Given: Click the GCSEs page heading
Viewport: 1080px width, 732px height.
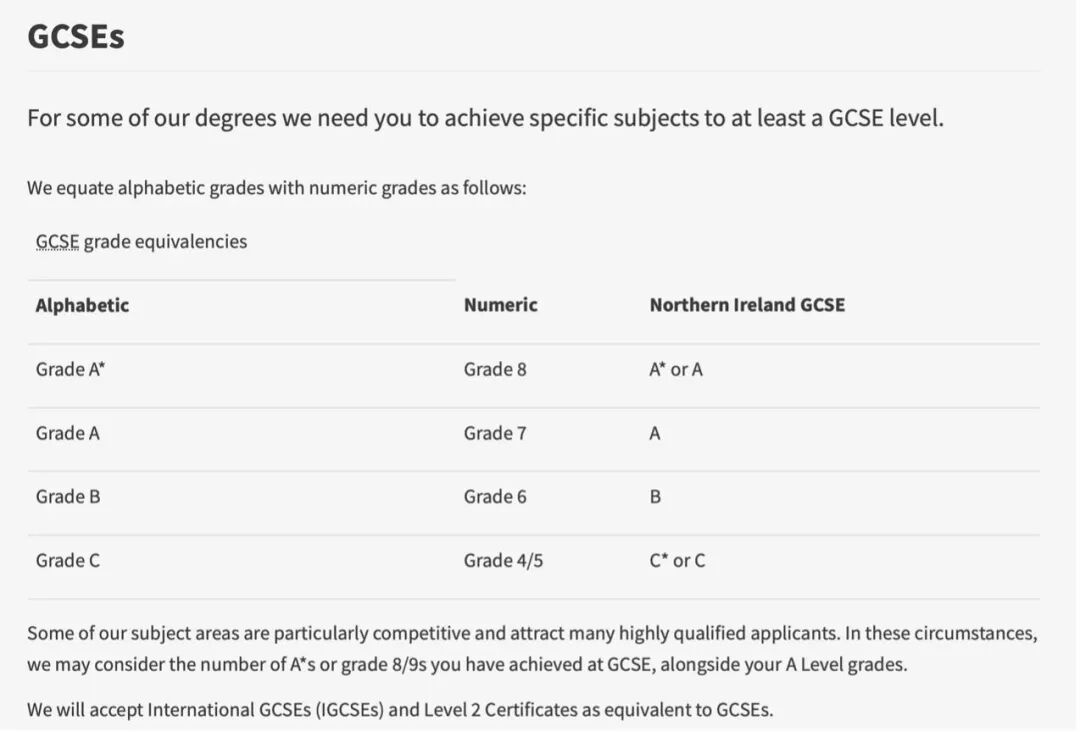Looking at the screenshot, I should click(x=76, y=37).
